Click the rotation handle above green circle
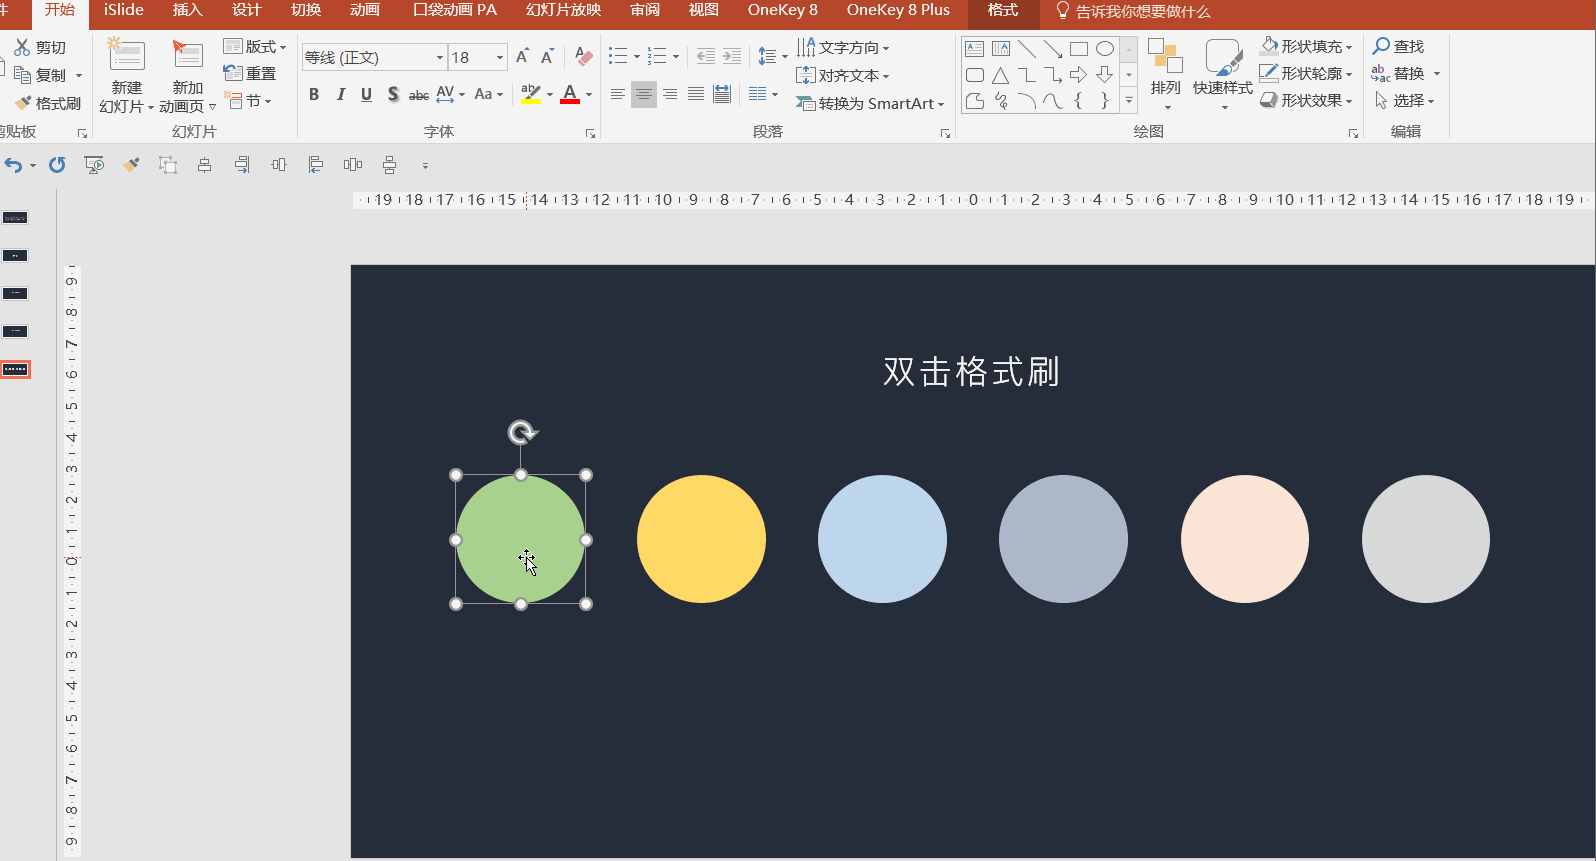 (x=522, y=432)
